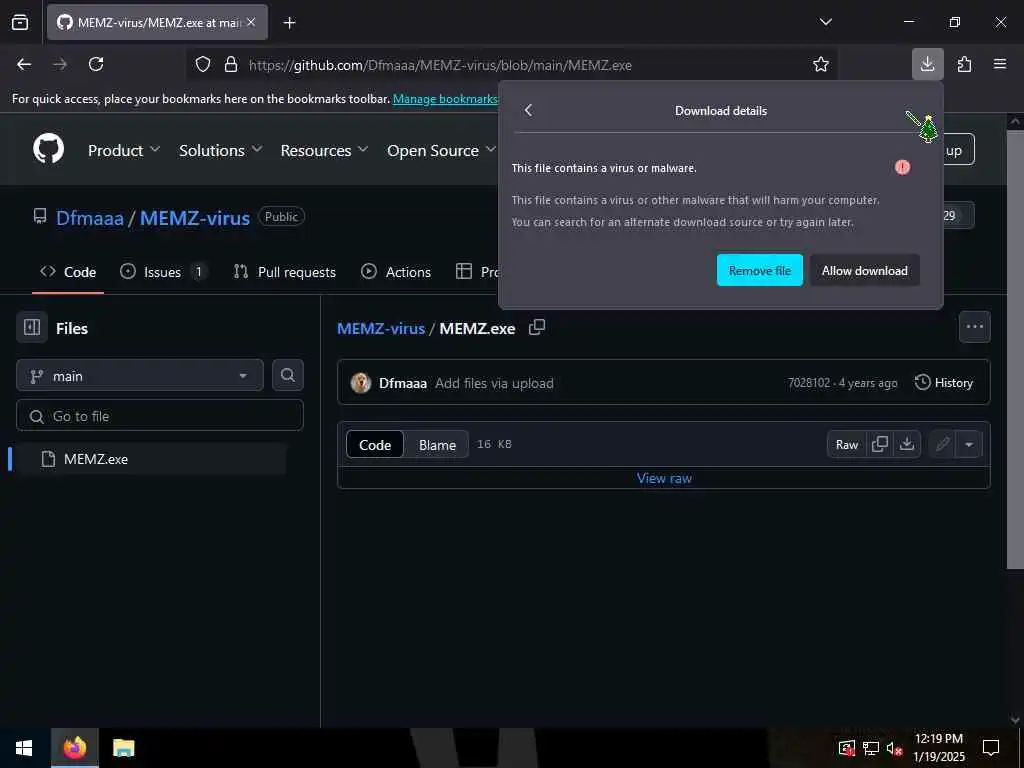Open GitHub homepage via Octocat logo
The width and height of the screenshot is (1024, 768).
tap(48, 149)
